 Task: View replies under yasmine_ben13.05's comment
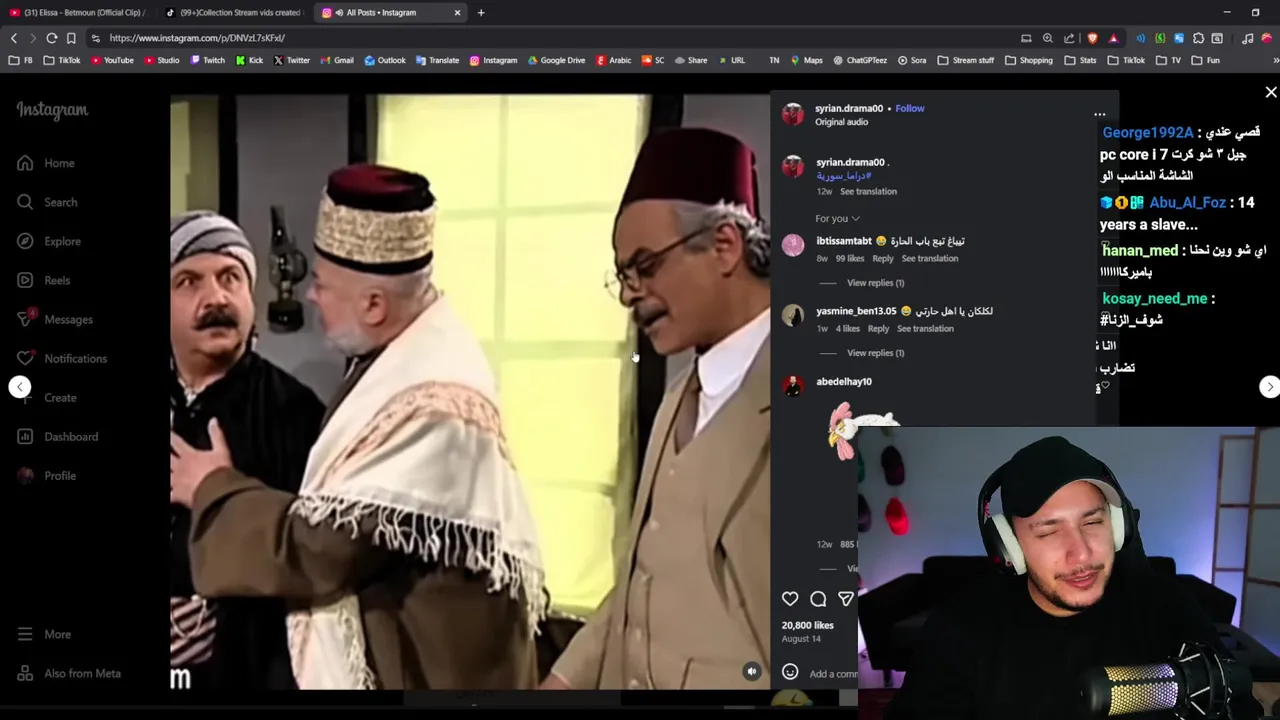(x=875, y=353)
